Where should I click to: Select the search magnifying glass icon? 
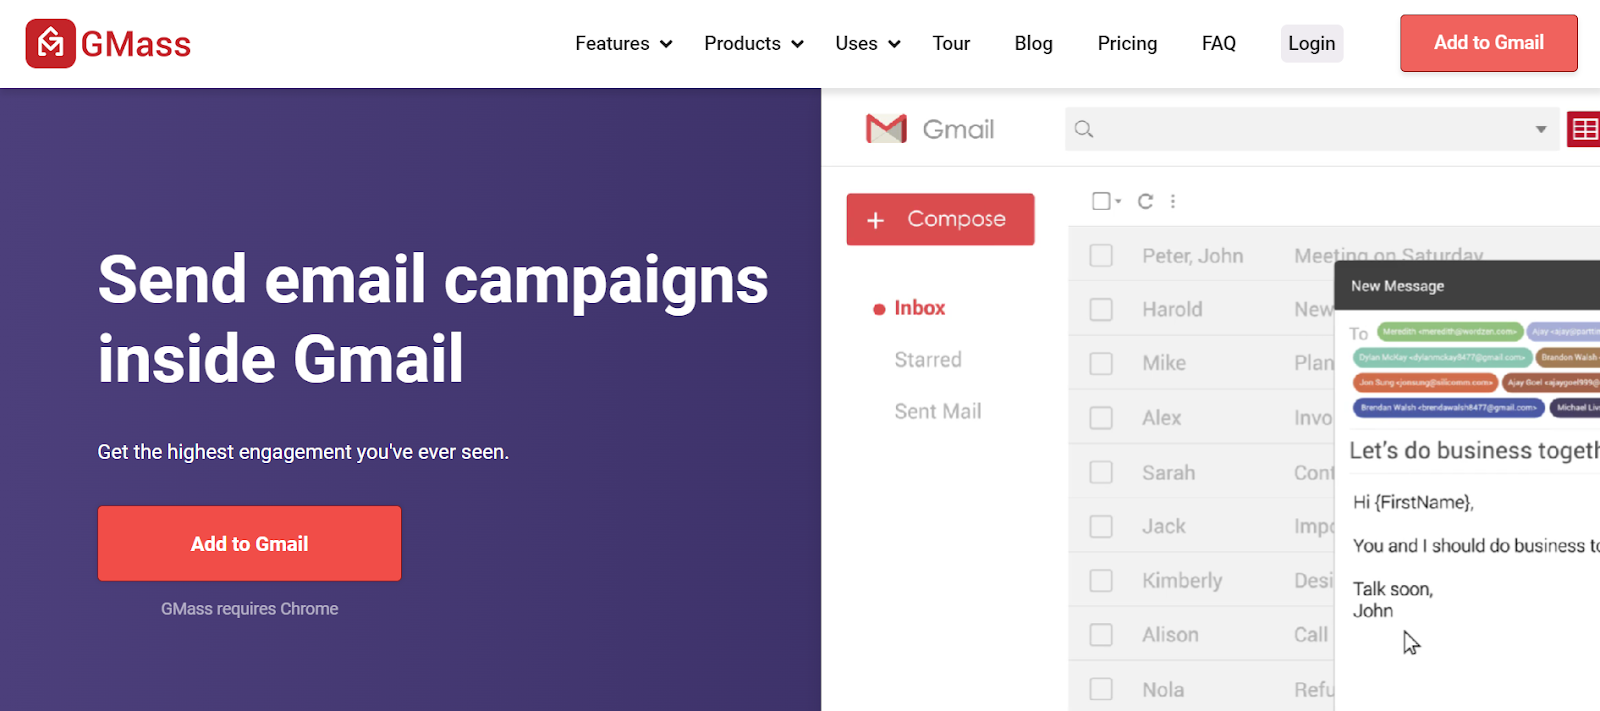[1084, 129]
